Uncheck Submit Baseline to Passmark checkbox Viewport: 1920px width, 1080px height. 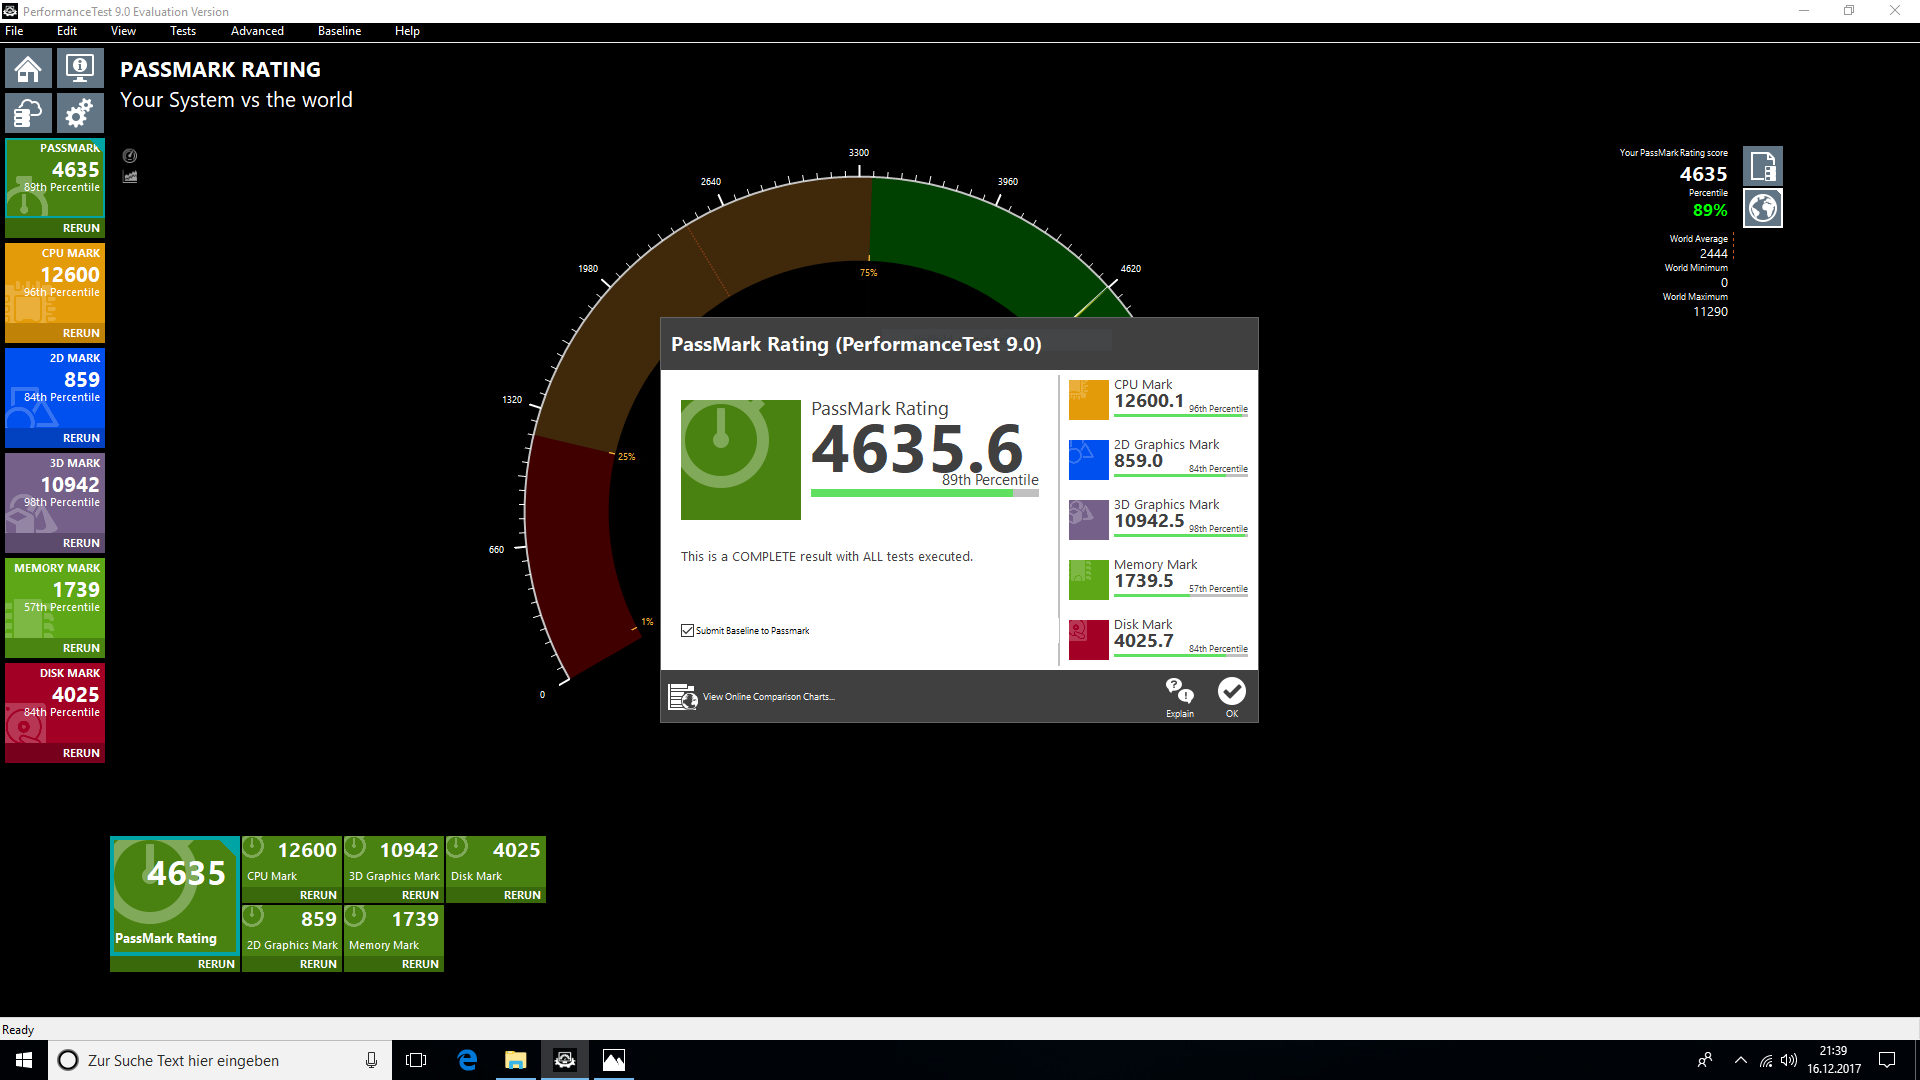(x=688, y=631)
